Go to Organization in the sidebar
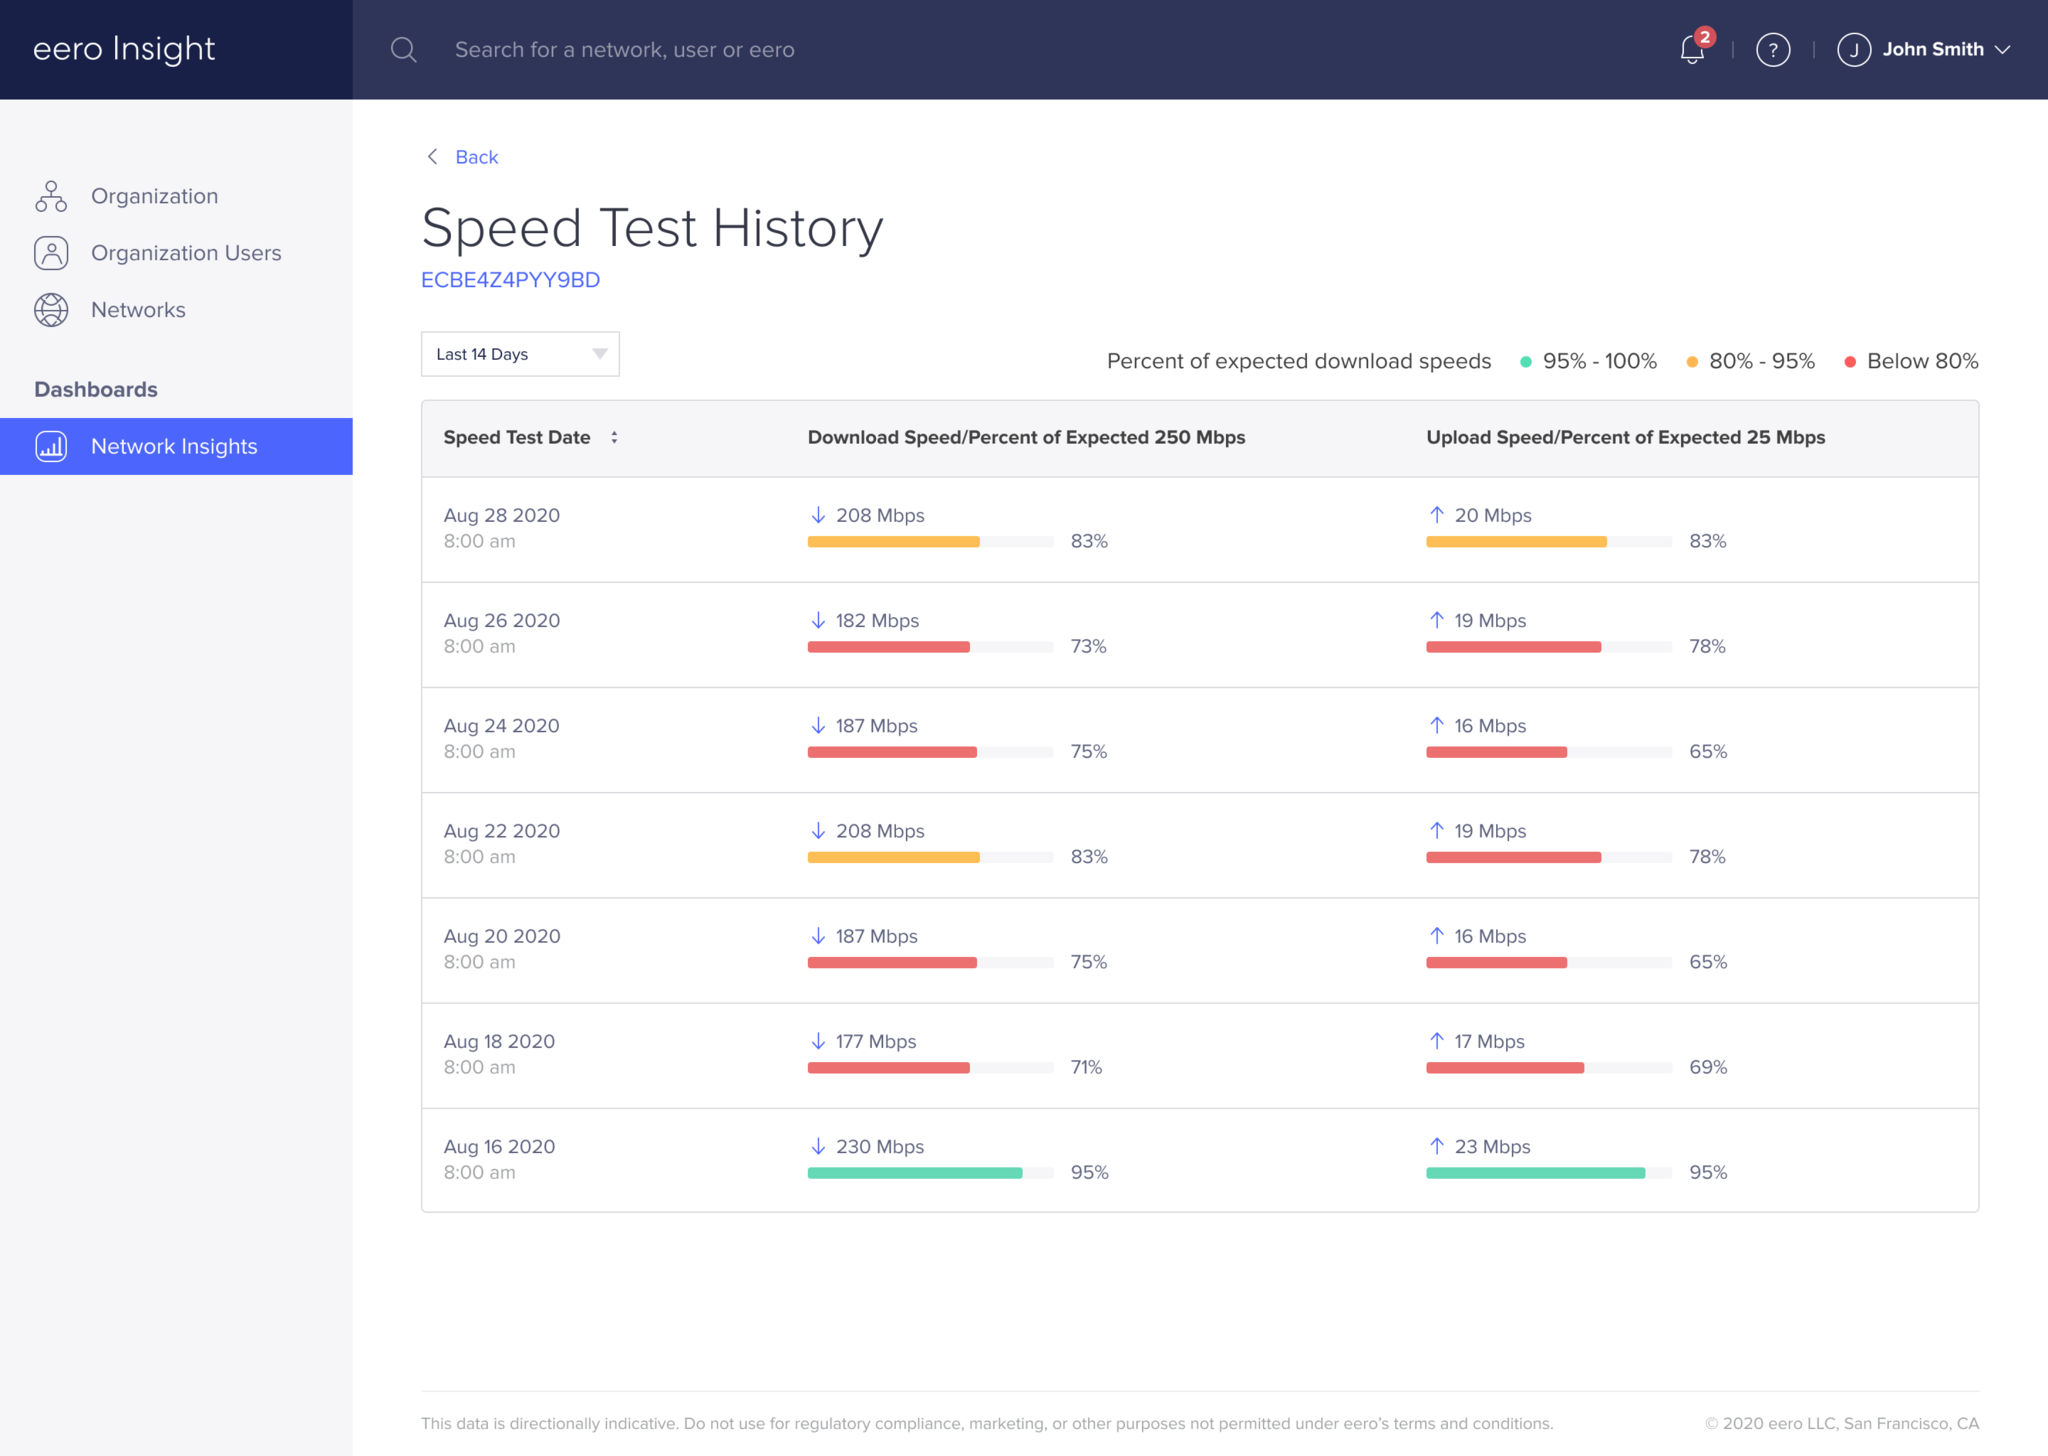Screen dimensions: 2048x1456 click(154, 196)
